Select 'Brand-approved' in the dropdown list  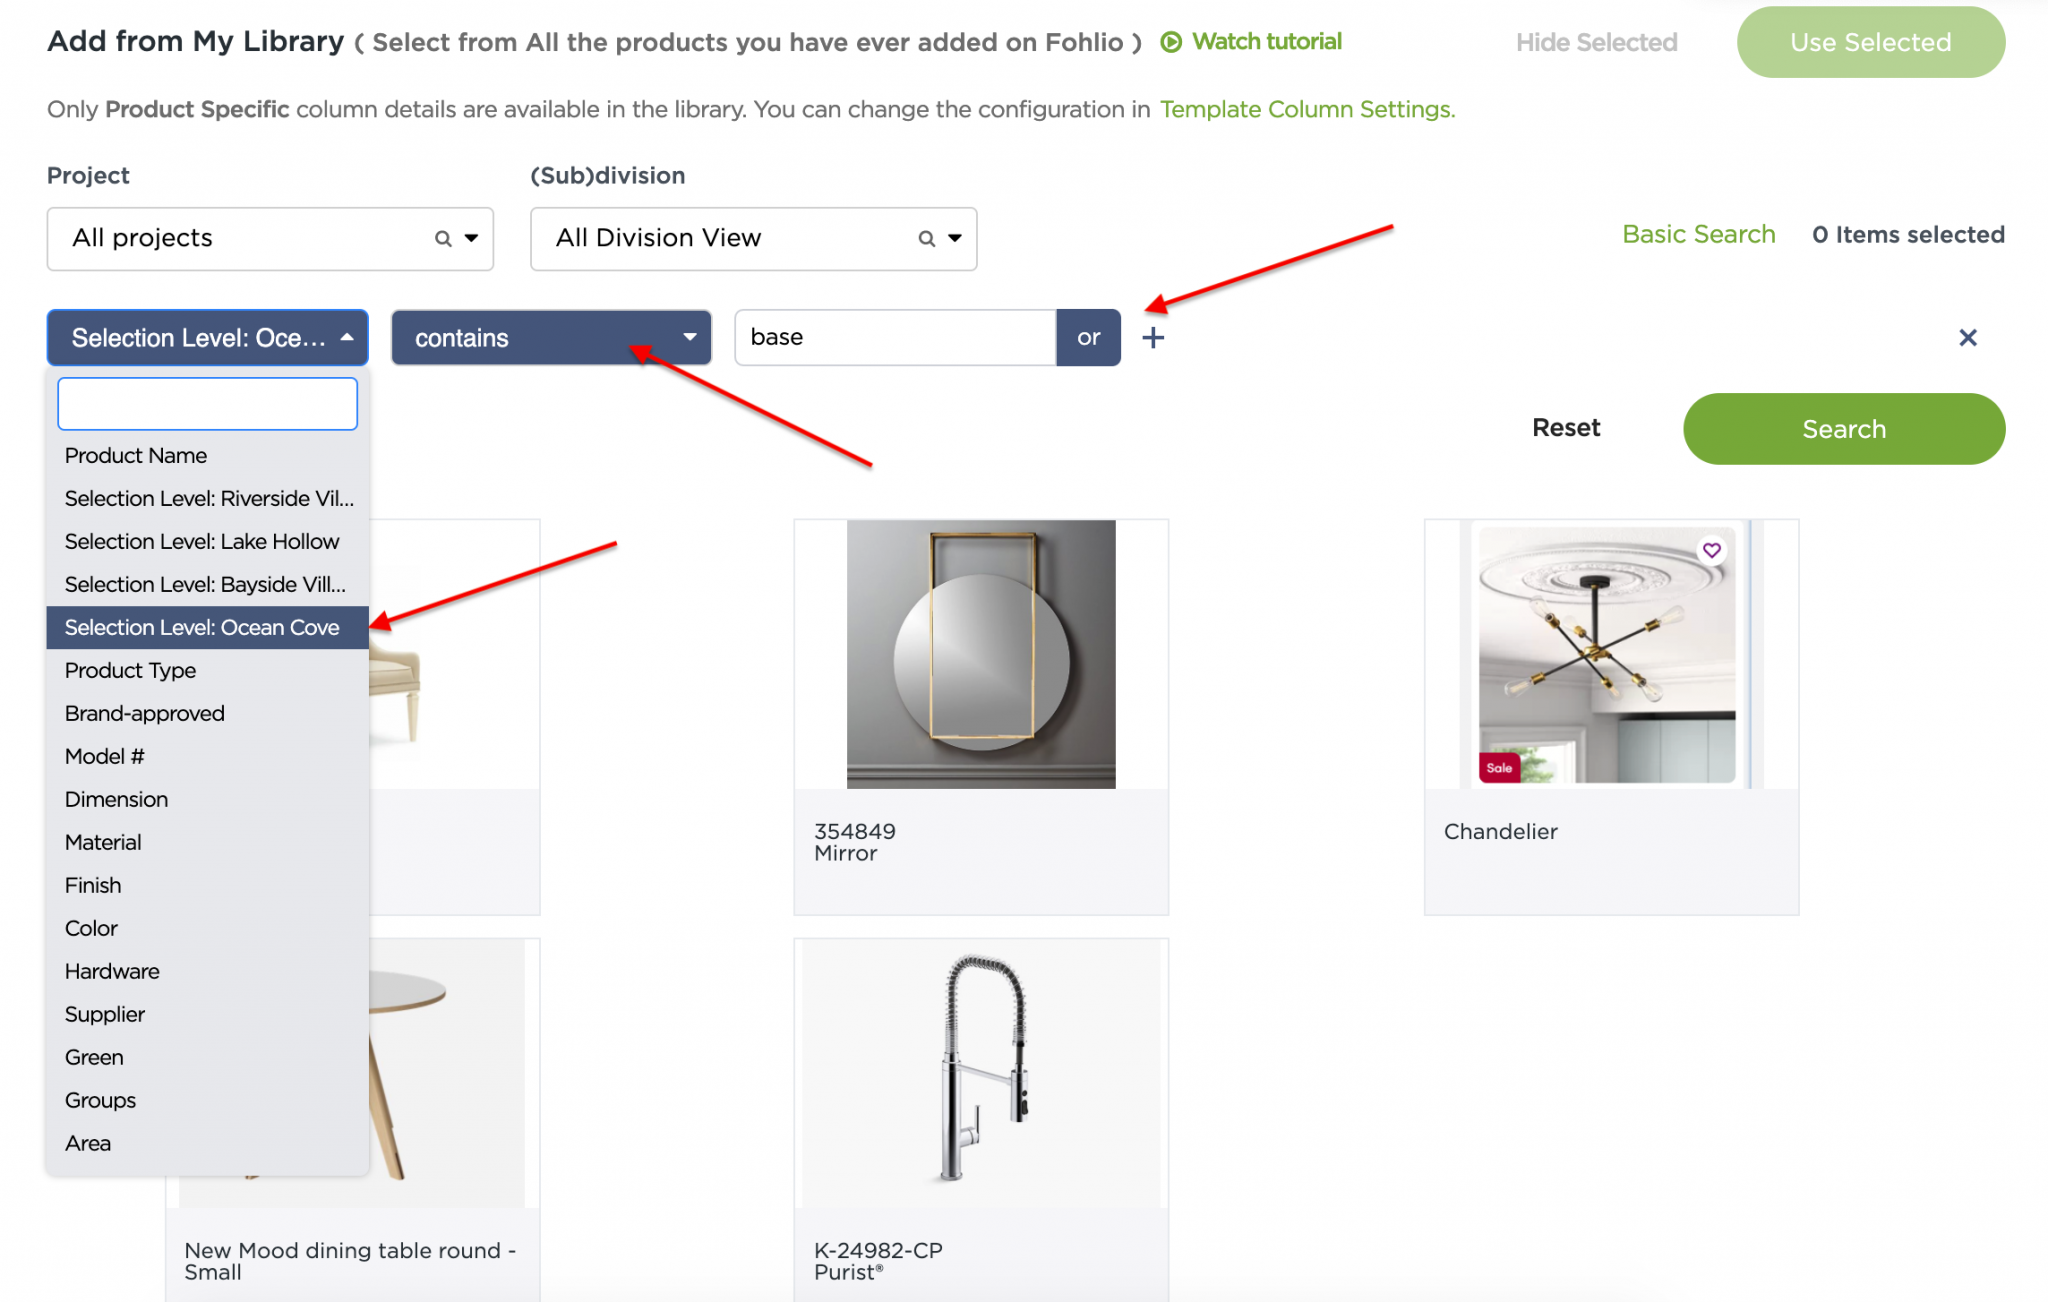pos(144,713)
